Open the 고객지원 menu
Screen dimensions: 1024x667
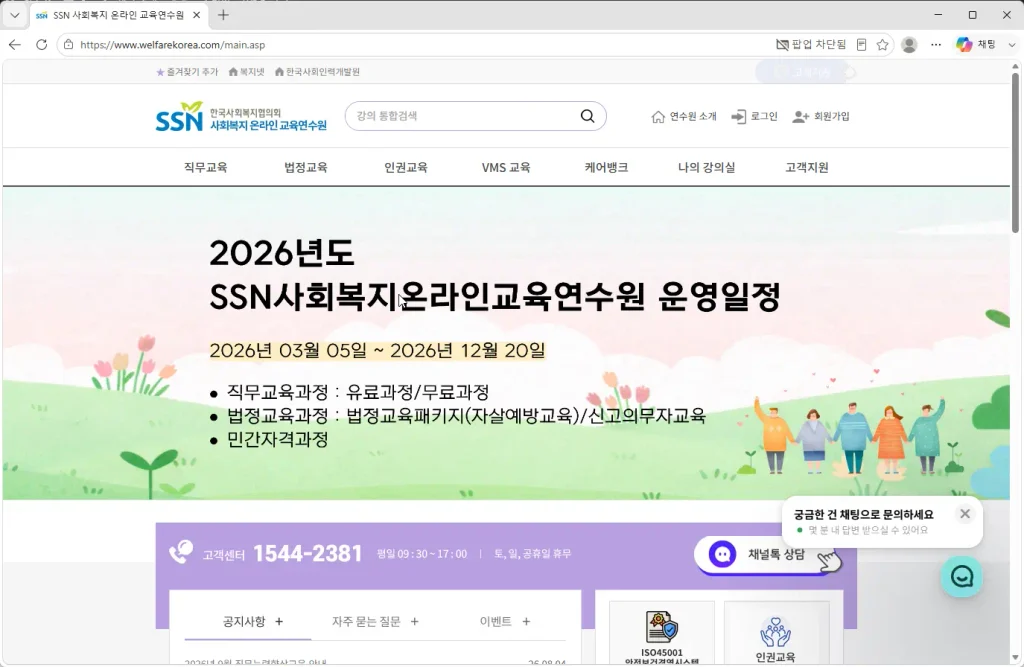(x=807, y=167)
